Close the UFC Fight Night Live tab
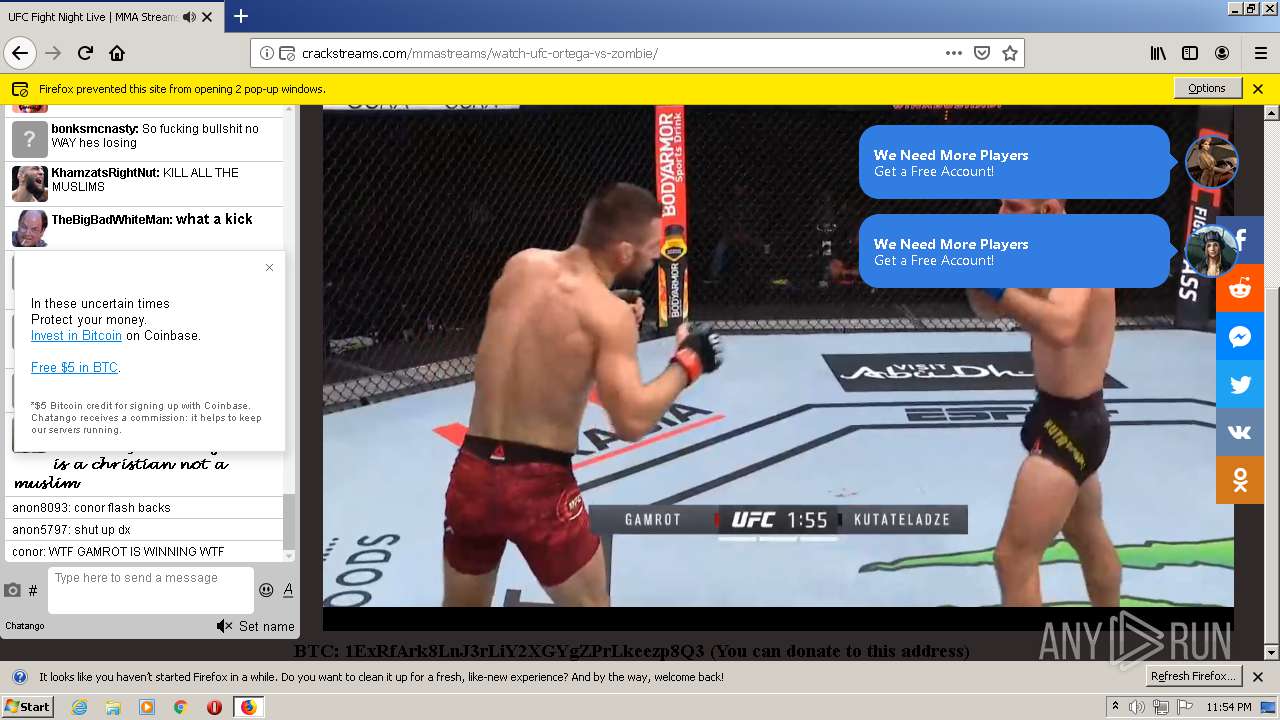 pyautogui.click(x=207, y=17)
